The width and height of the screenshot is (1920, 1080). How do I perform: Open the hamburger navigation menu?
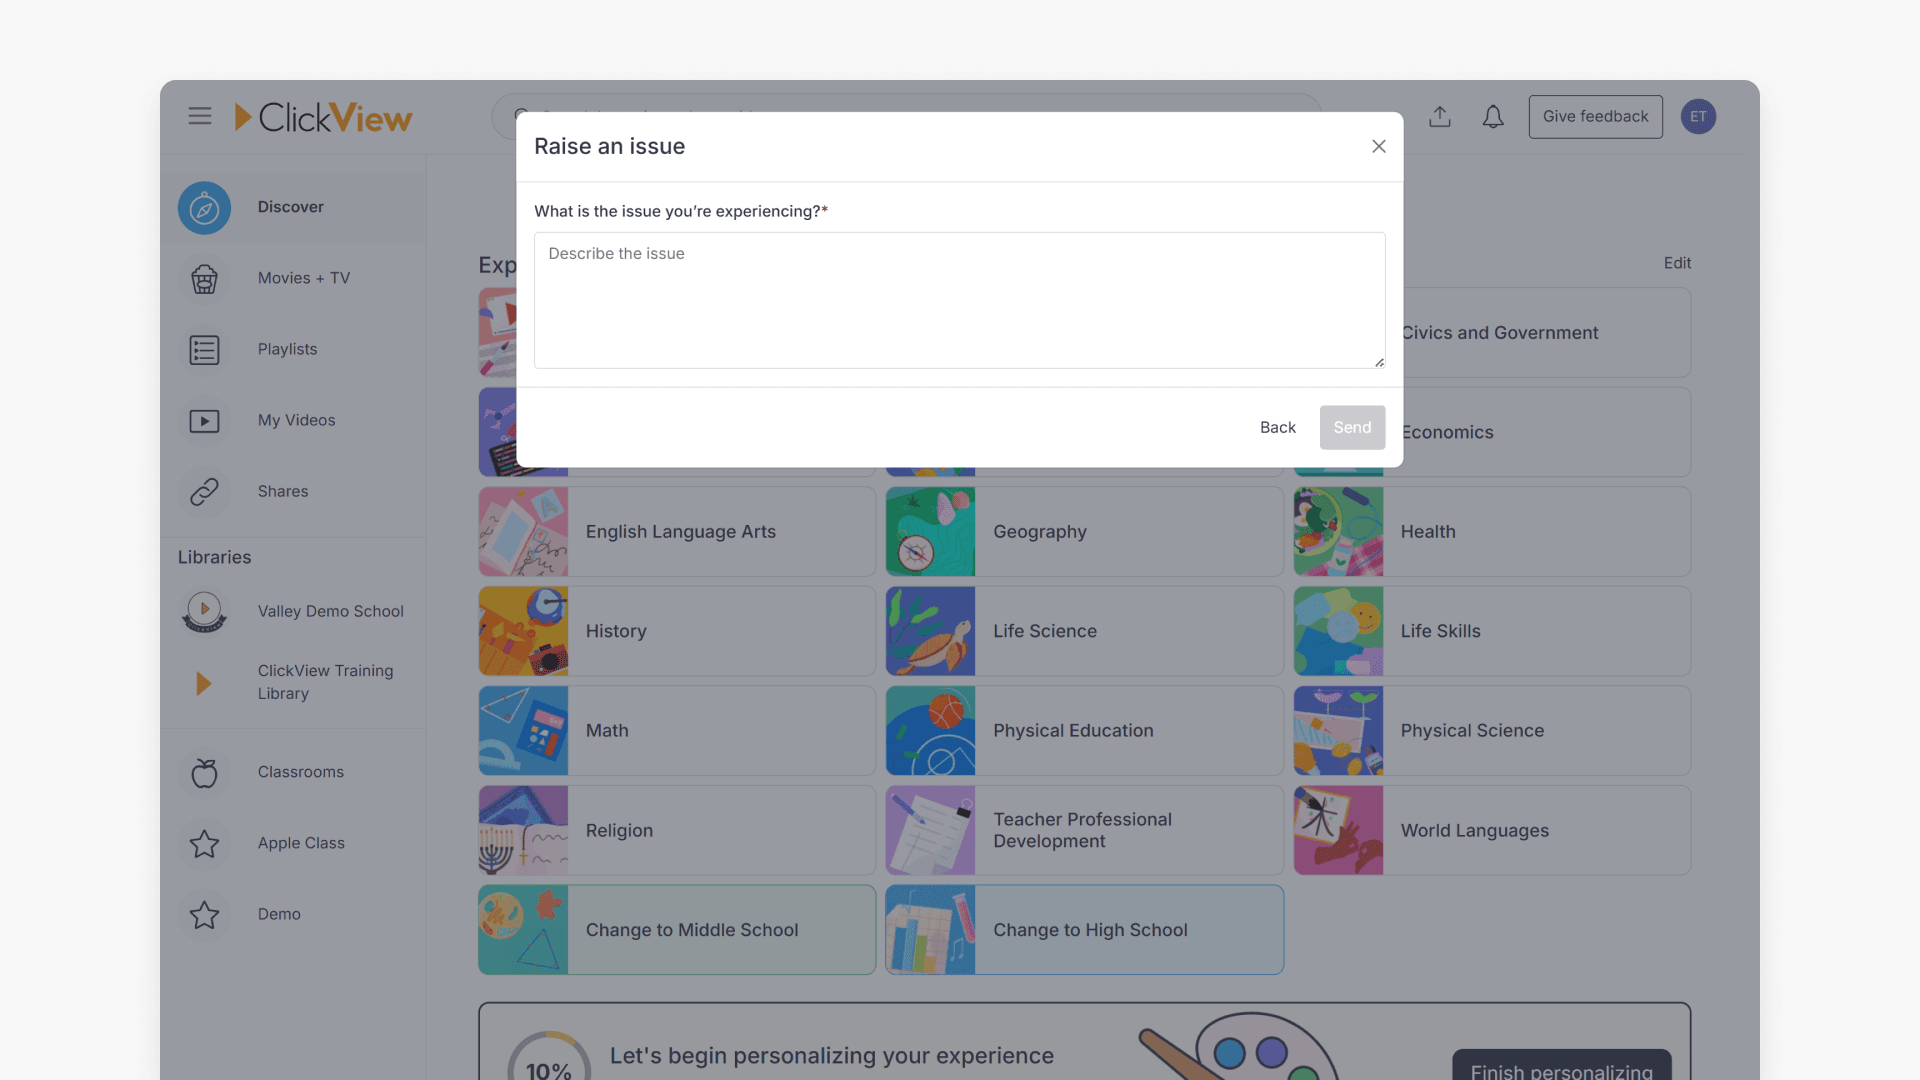click(x=199, y=116)
